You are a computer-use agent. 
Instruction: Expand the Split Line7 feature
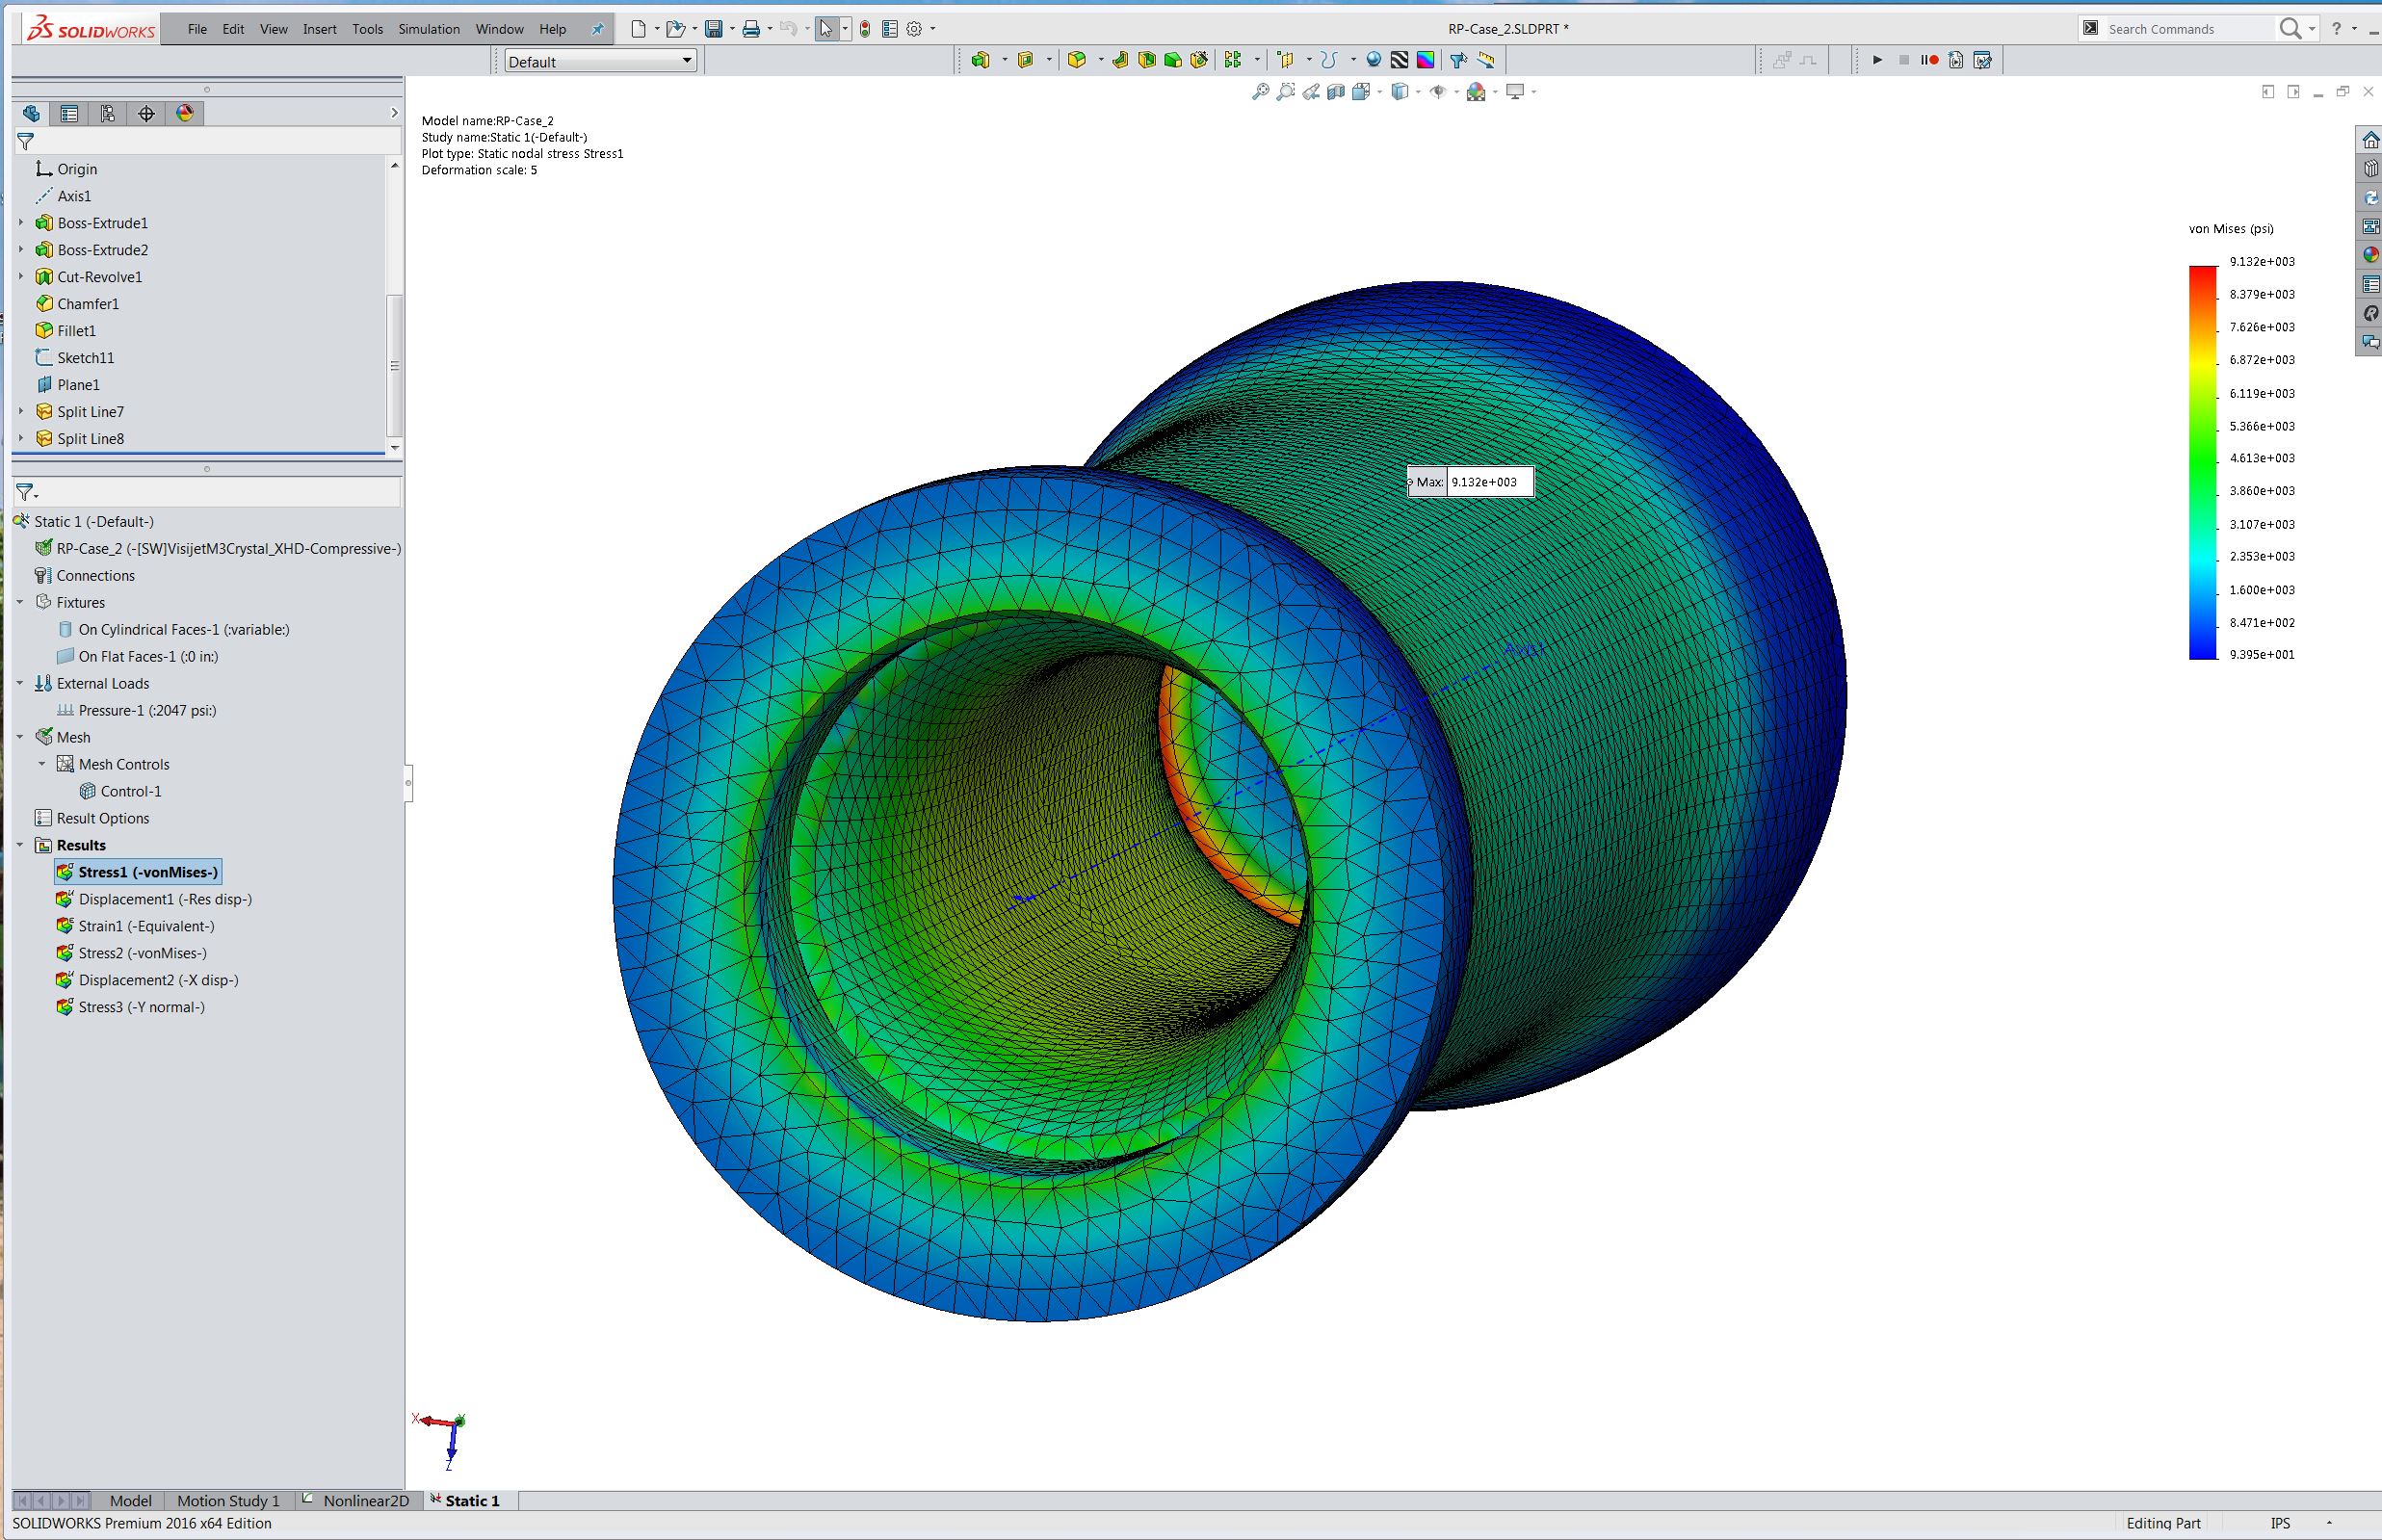point(21,411)
